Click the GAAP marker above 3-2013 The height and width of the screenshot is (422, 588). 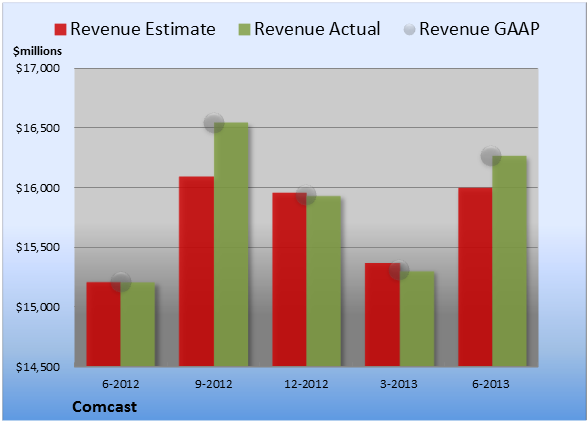tap(399, 270)
